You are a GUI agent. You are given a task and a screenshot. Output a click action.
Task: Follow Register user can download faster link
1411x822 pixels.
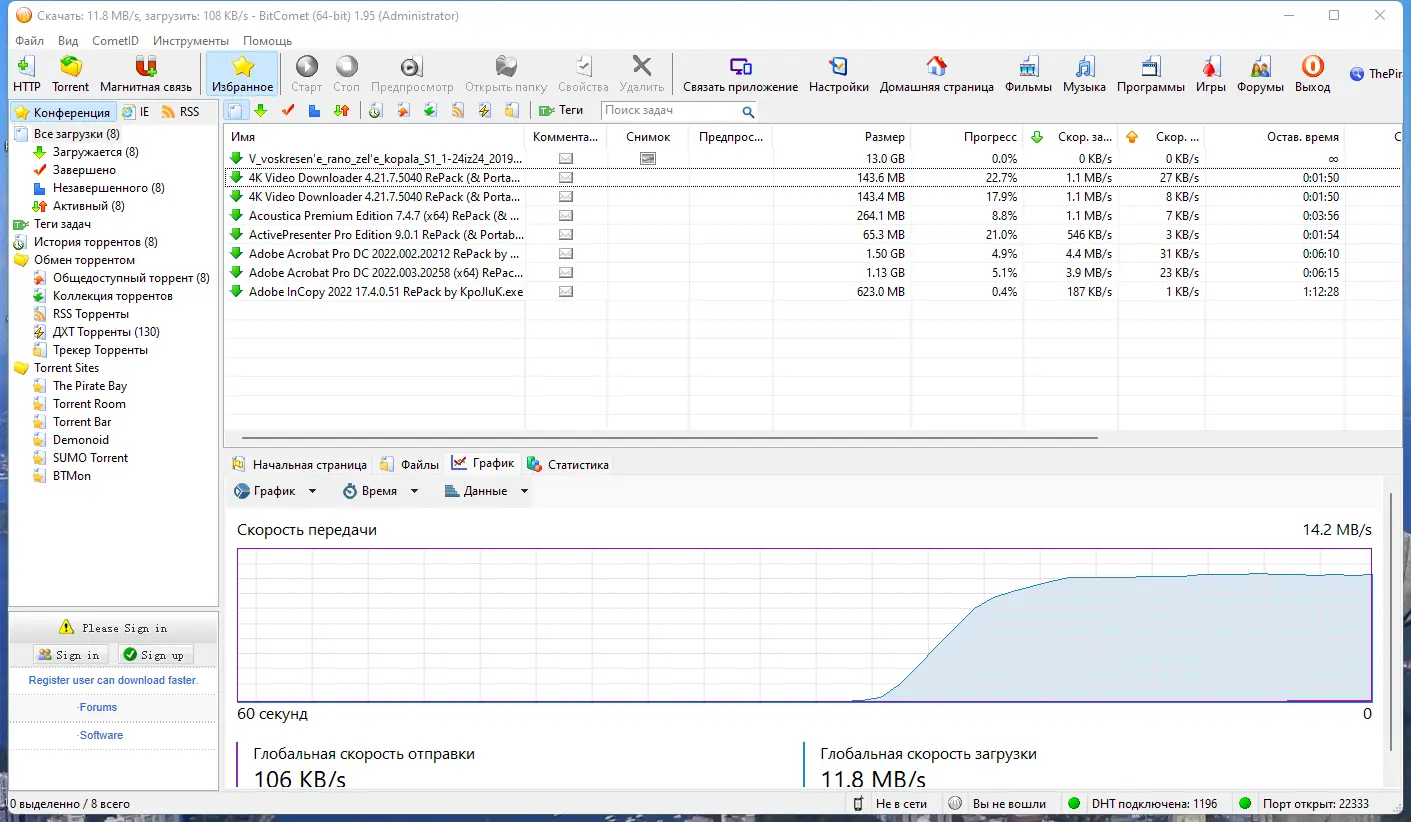tap(113, 680)
